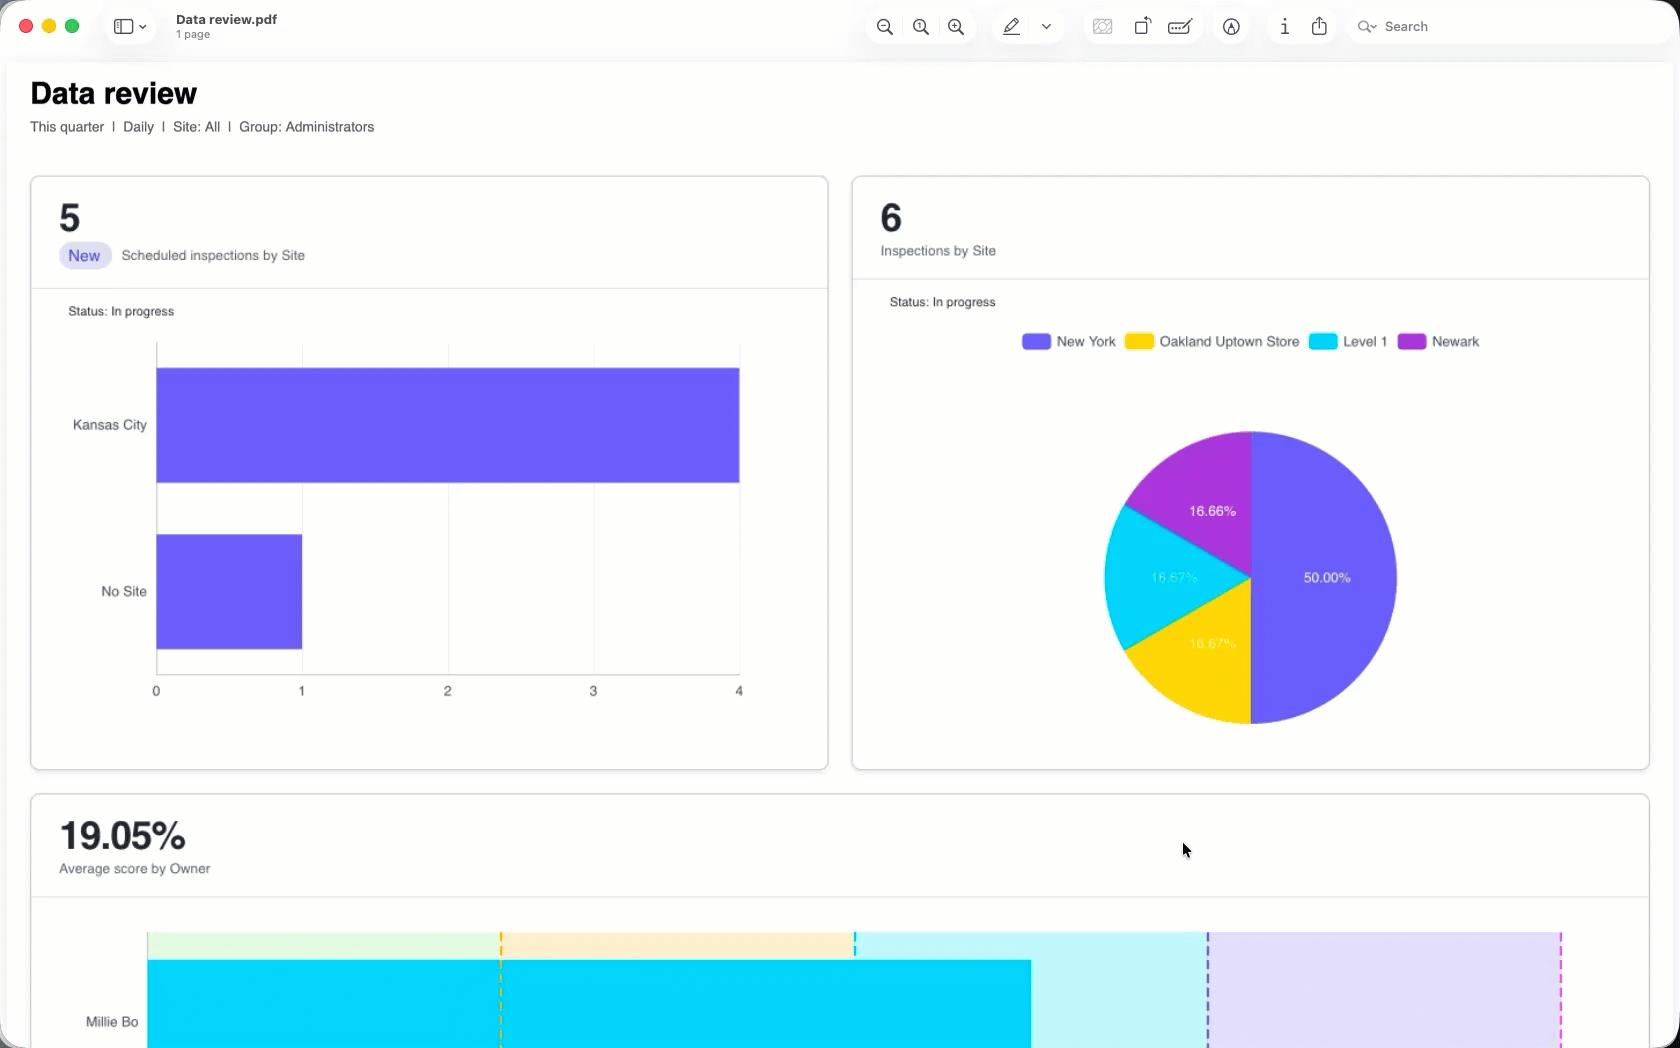Click the 'New' badge
Viewport: 1680px width, 1048px height.
(84, 256)
